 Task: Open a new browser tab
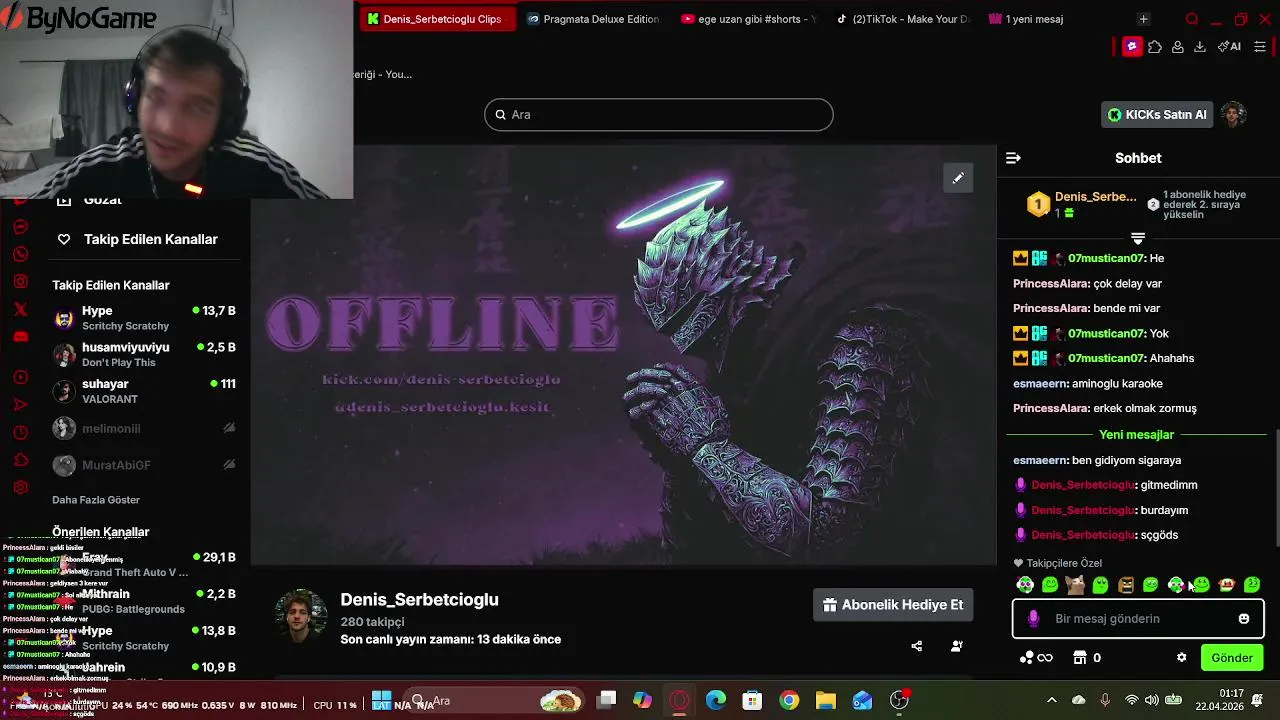coord(1144,19)
